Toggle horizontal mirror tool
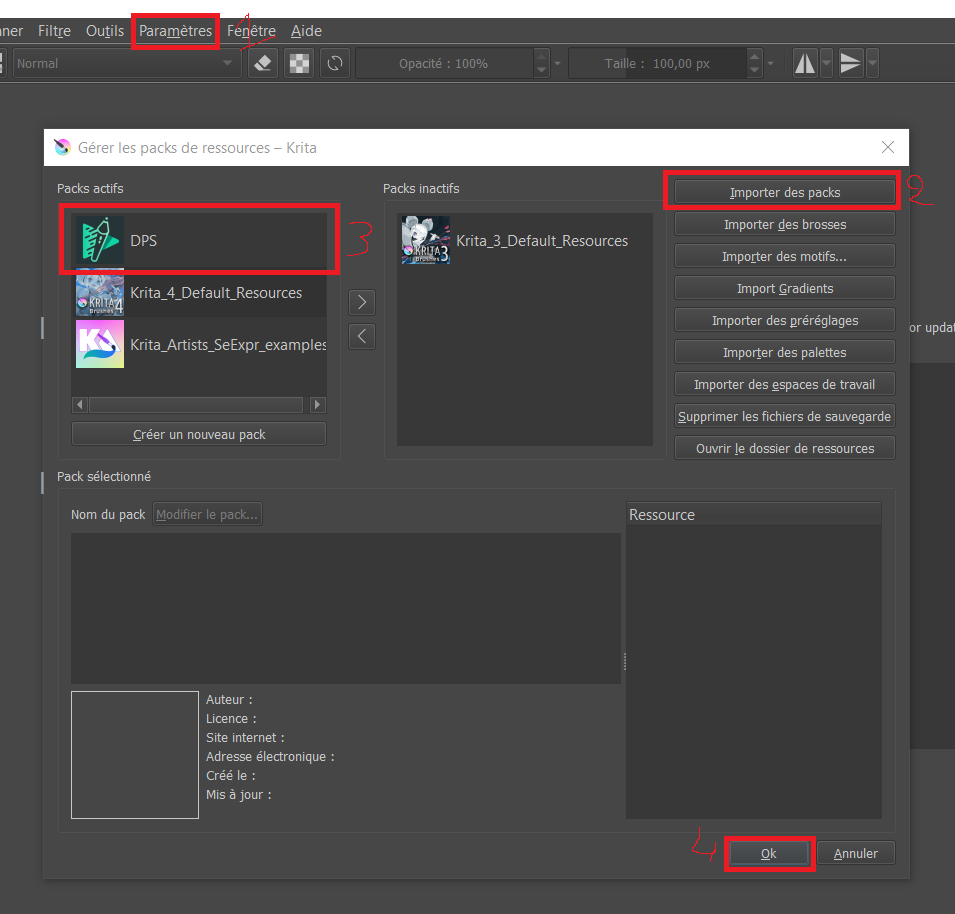955x914 pixels. point(805,63)
